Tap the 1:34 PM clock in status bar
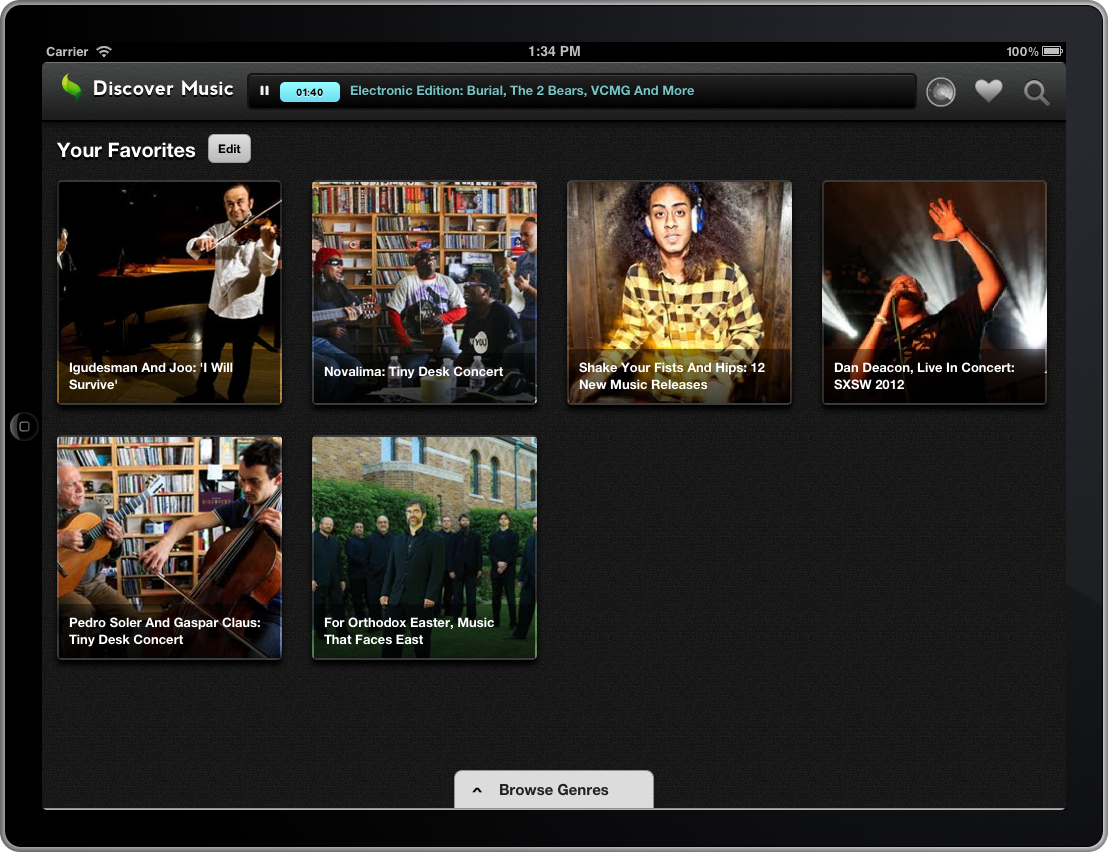The width and height of the screenshot is (1108, 852). 554,51
